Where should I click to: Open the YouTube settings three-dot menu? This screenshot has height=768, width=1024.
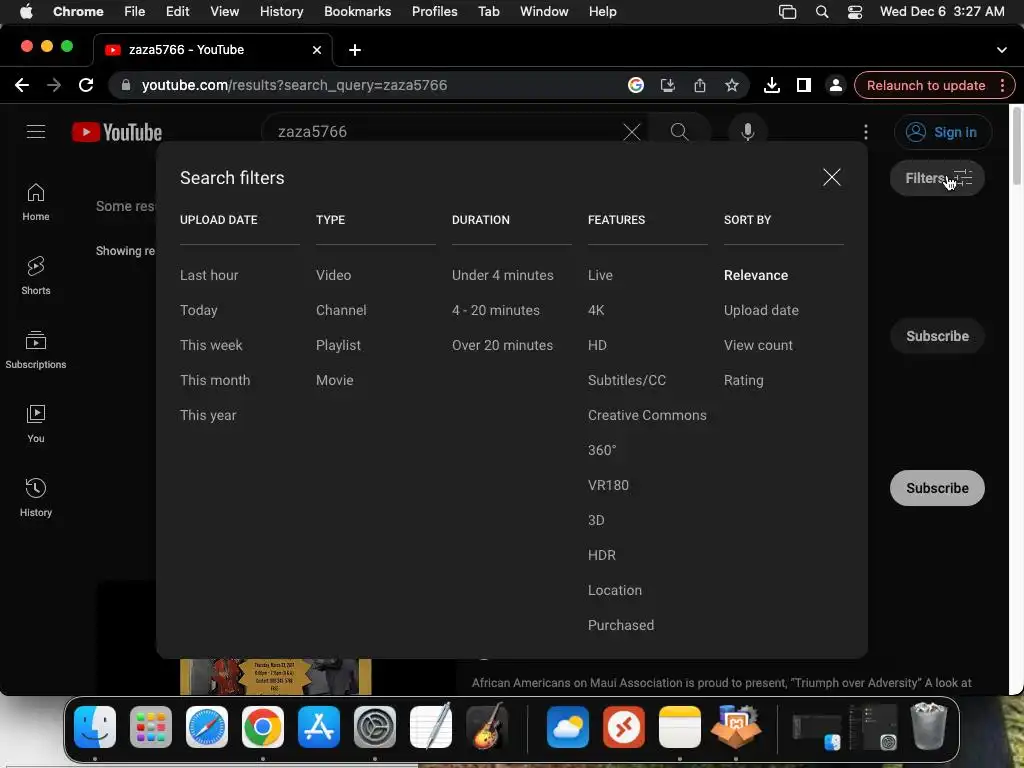coord(866,132)
